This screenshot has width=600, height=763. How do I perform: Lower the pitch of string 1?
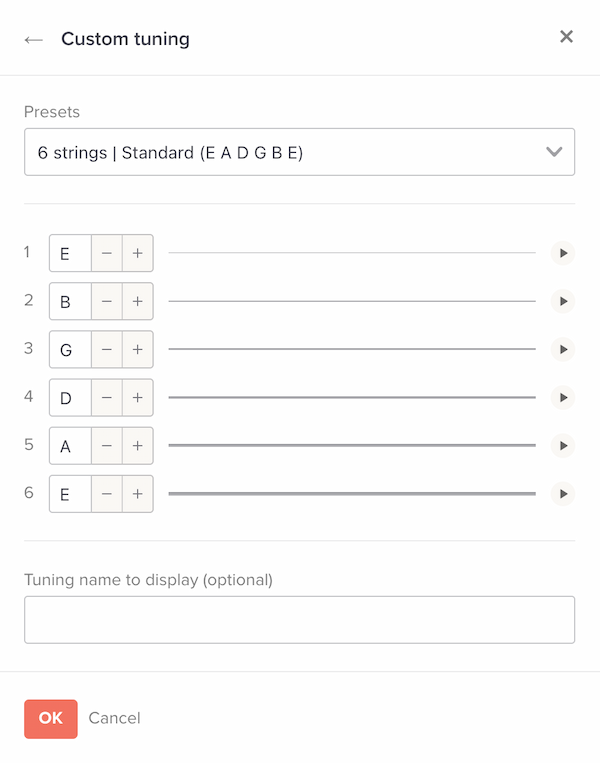[107, 253]
